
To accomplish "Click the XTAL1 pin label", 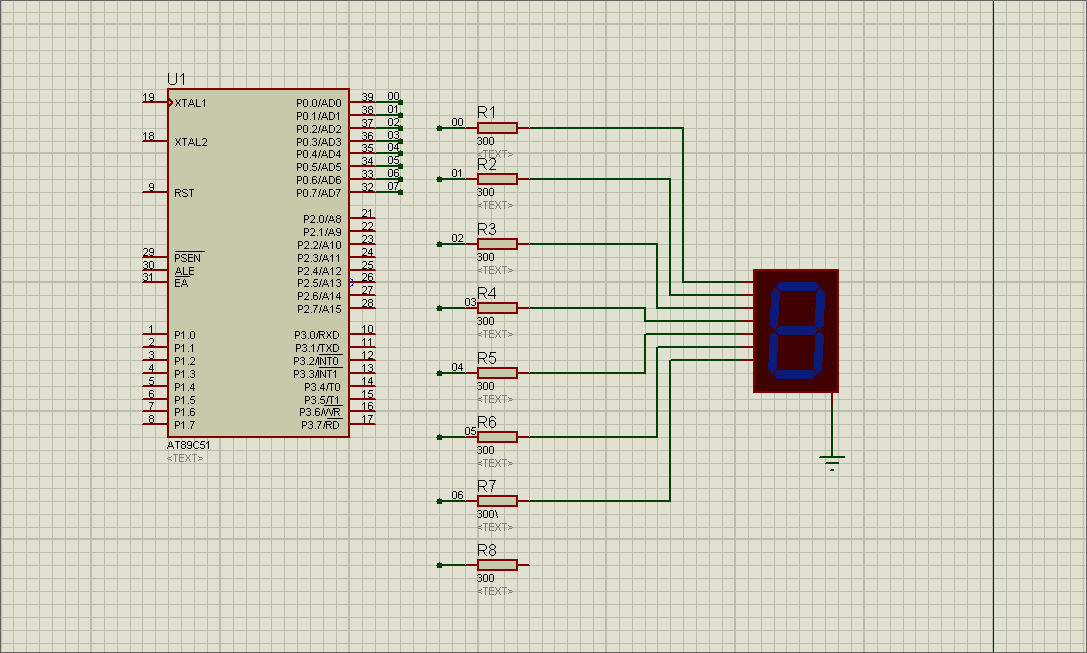I will [190, 103].
